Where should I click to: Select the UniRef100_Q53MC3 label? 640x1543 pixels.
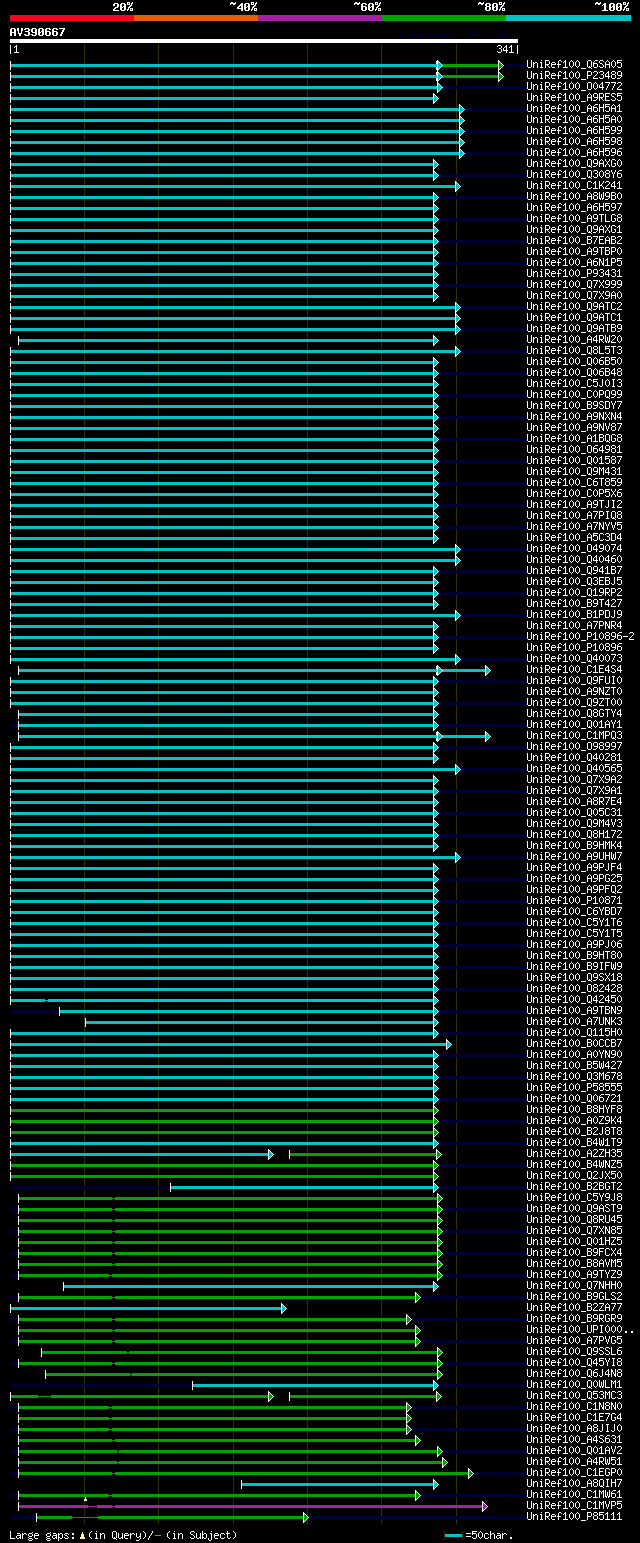(574, 1395)
